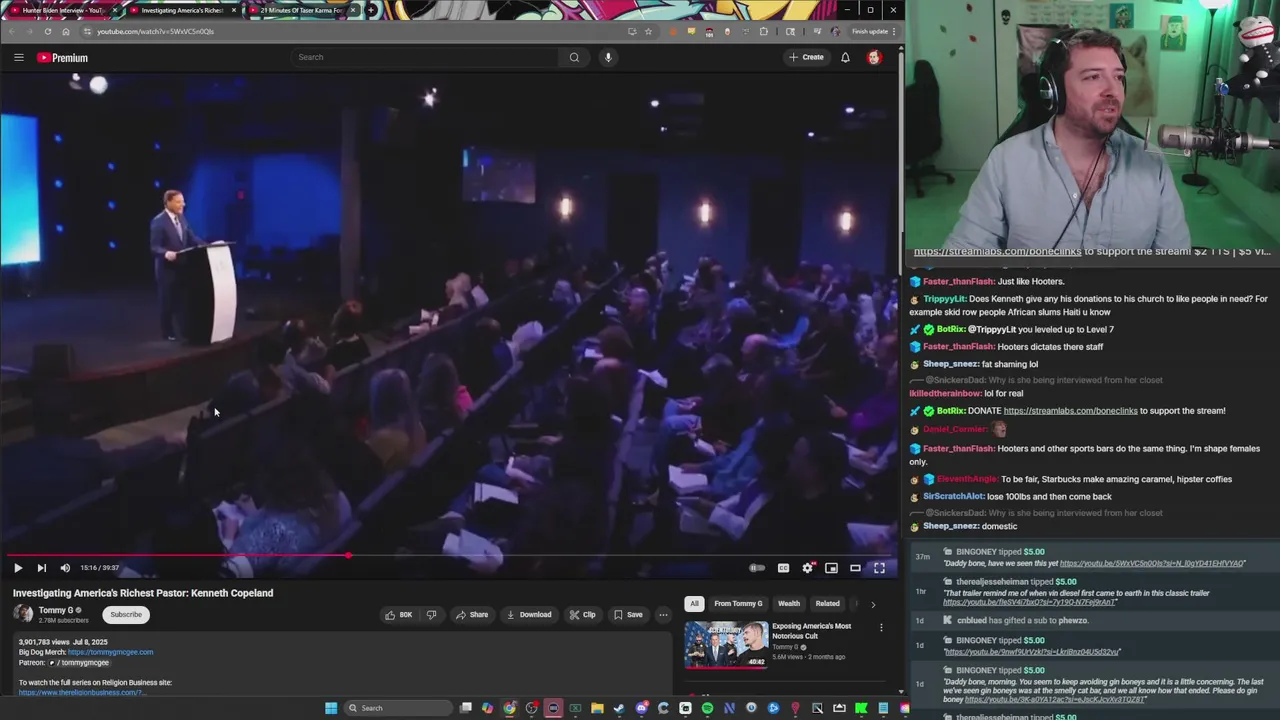Viewport: 1280px width, 720px height.
Task: Open thereligionbusiness.com link in description
Action: tap(82, 692)
